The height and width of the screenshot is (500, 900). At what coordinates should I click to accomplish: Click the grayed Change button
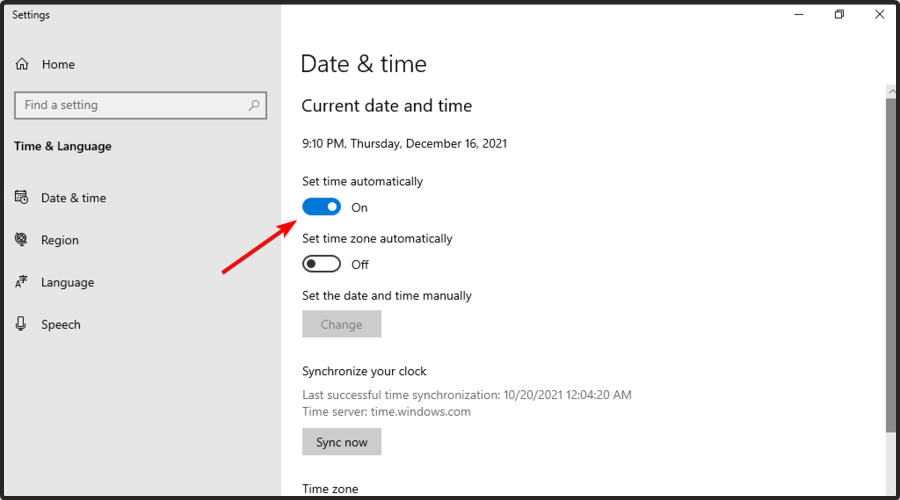[x=342, y=324]
